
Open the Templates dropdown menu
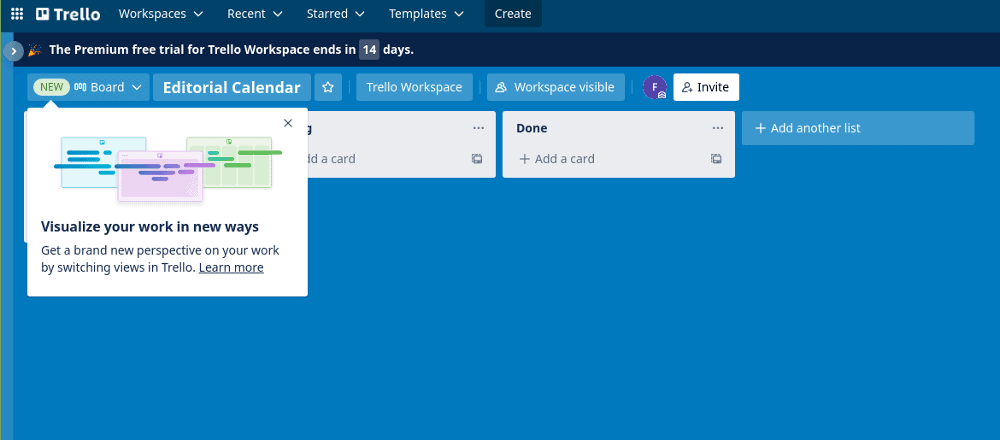[x=427, y=13]
